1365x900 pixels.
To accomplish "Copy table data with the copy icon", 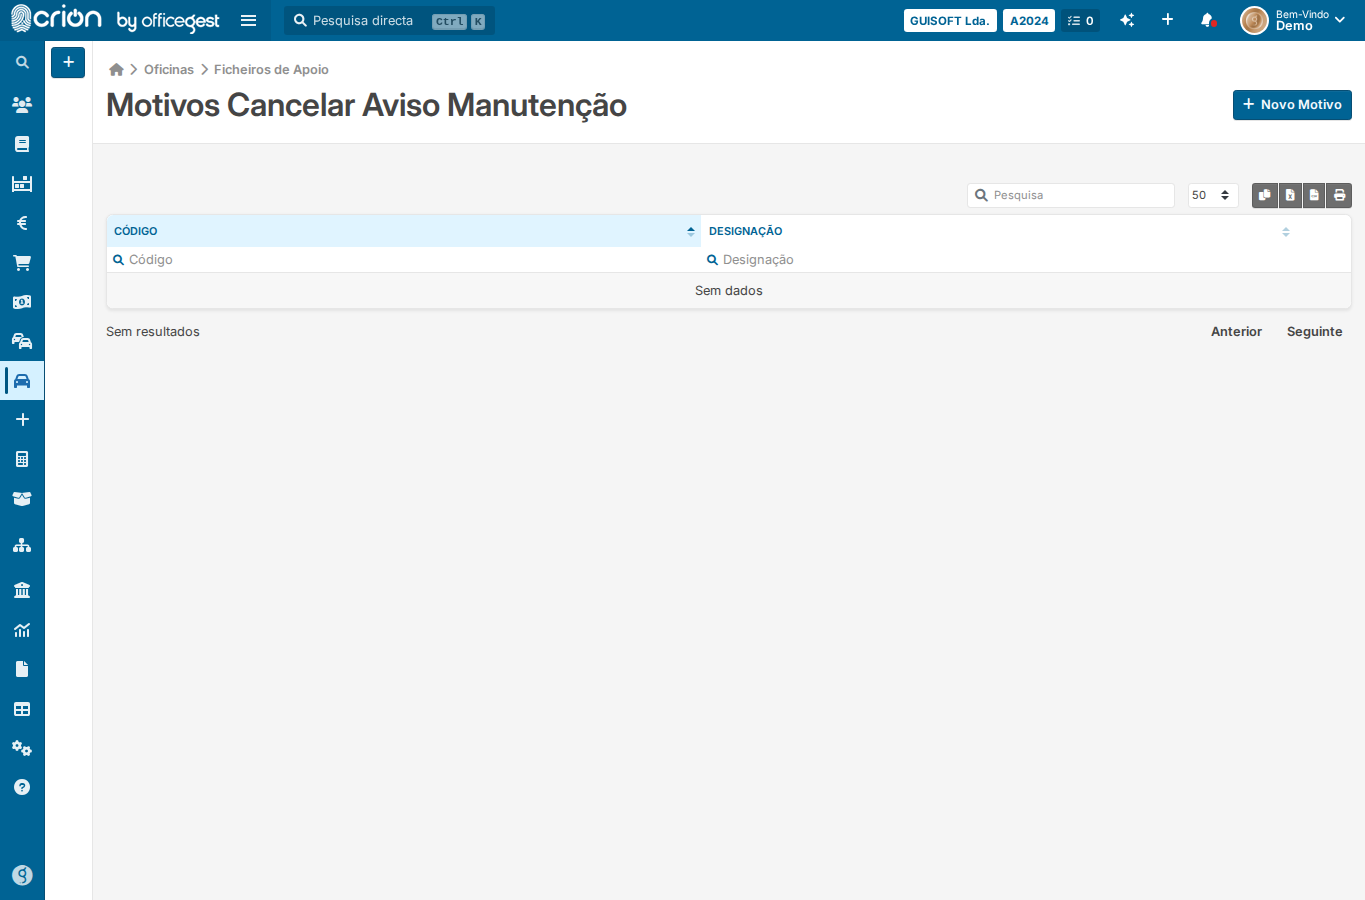I will tap(1265, 195).
